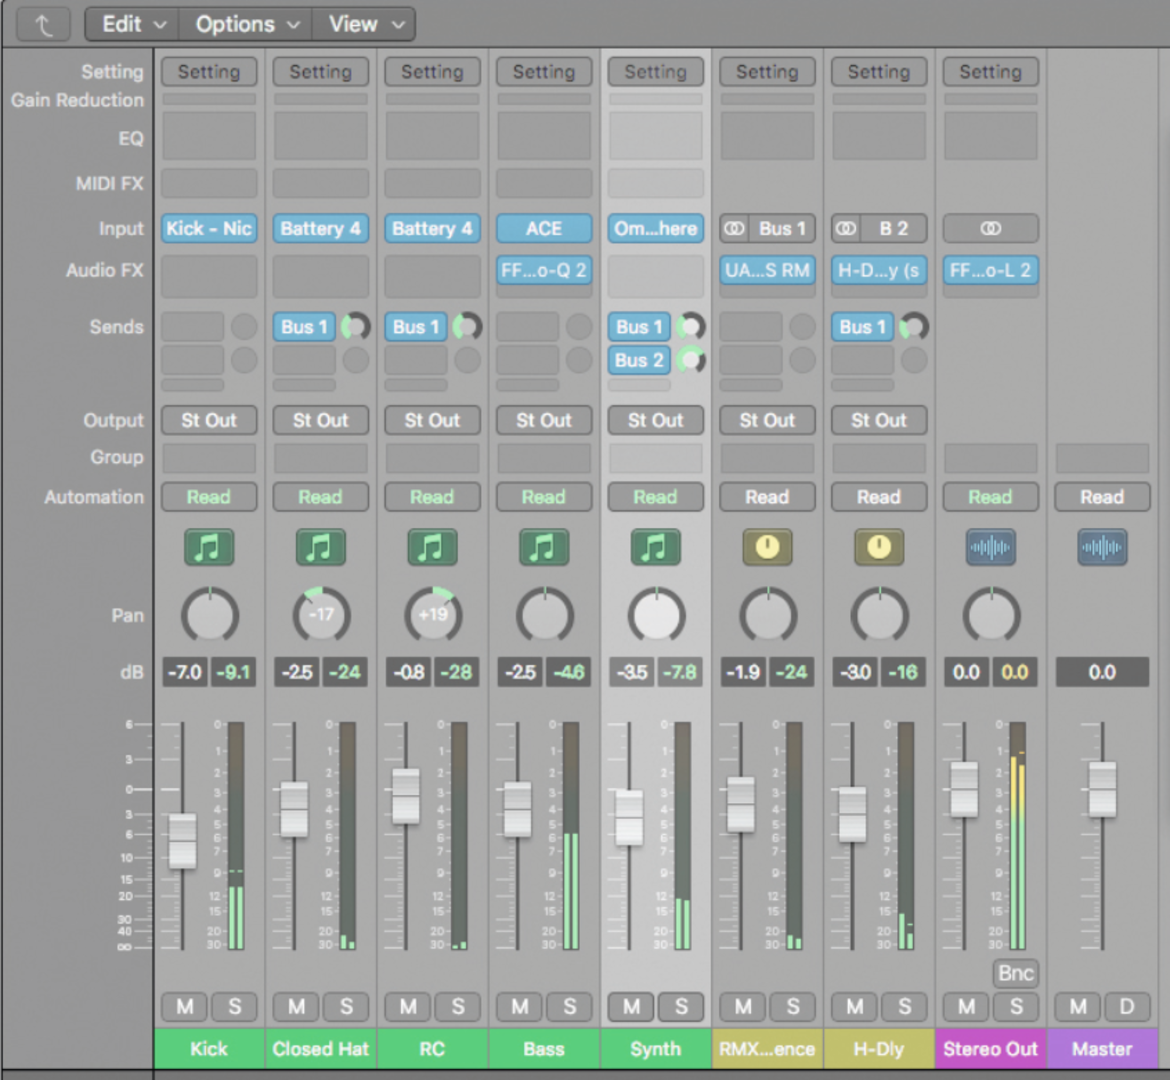1170x1080 pixels.
Task: Click the mixer back arrow icon
Action: click(x=43, y=25)
